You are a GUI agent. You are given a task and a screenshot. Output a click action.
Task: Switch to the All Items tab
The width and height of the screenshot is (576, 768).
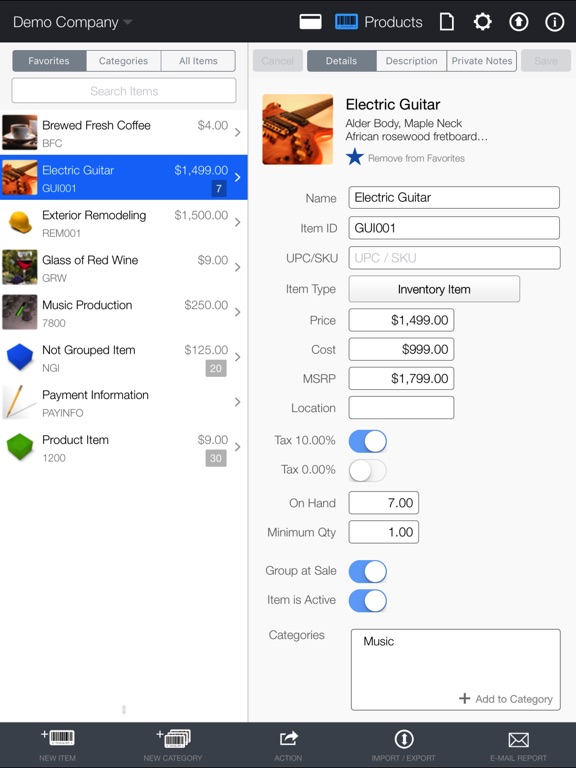[x=198, y=61]
